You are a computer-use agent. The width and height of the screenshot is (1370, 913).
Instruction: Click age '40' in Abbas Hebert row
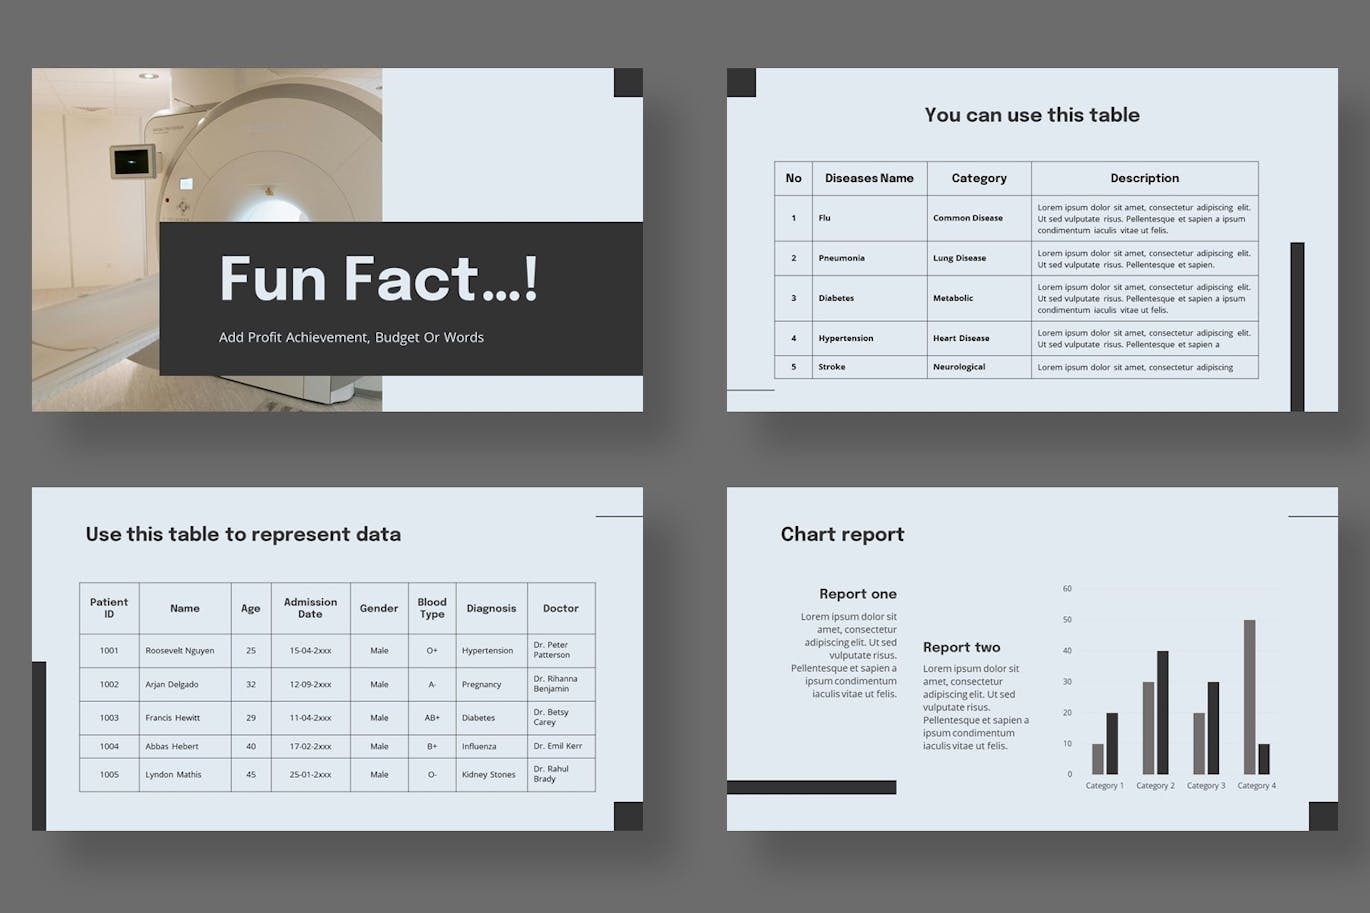coord(251,746)
